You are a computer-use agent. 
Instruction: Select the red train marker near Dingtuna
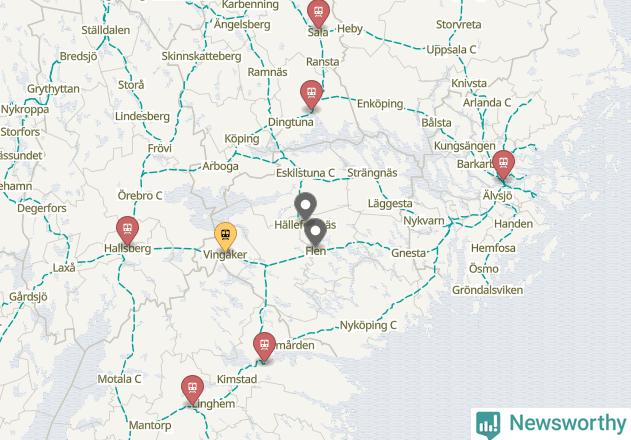click(311, 94)
